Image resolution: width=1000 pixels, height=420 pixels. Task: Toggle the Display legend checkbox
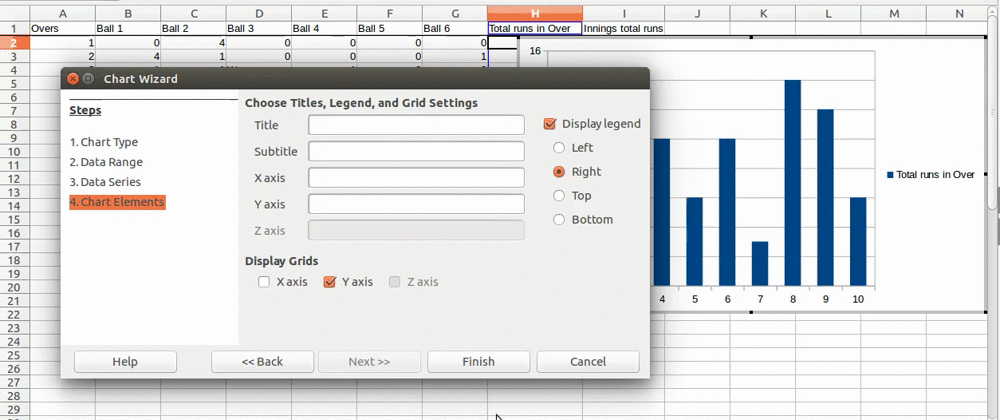tap(550, 124)
